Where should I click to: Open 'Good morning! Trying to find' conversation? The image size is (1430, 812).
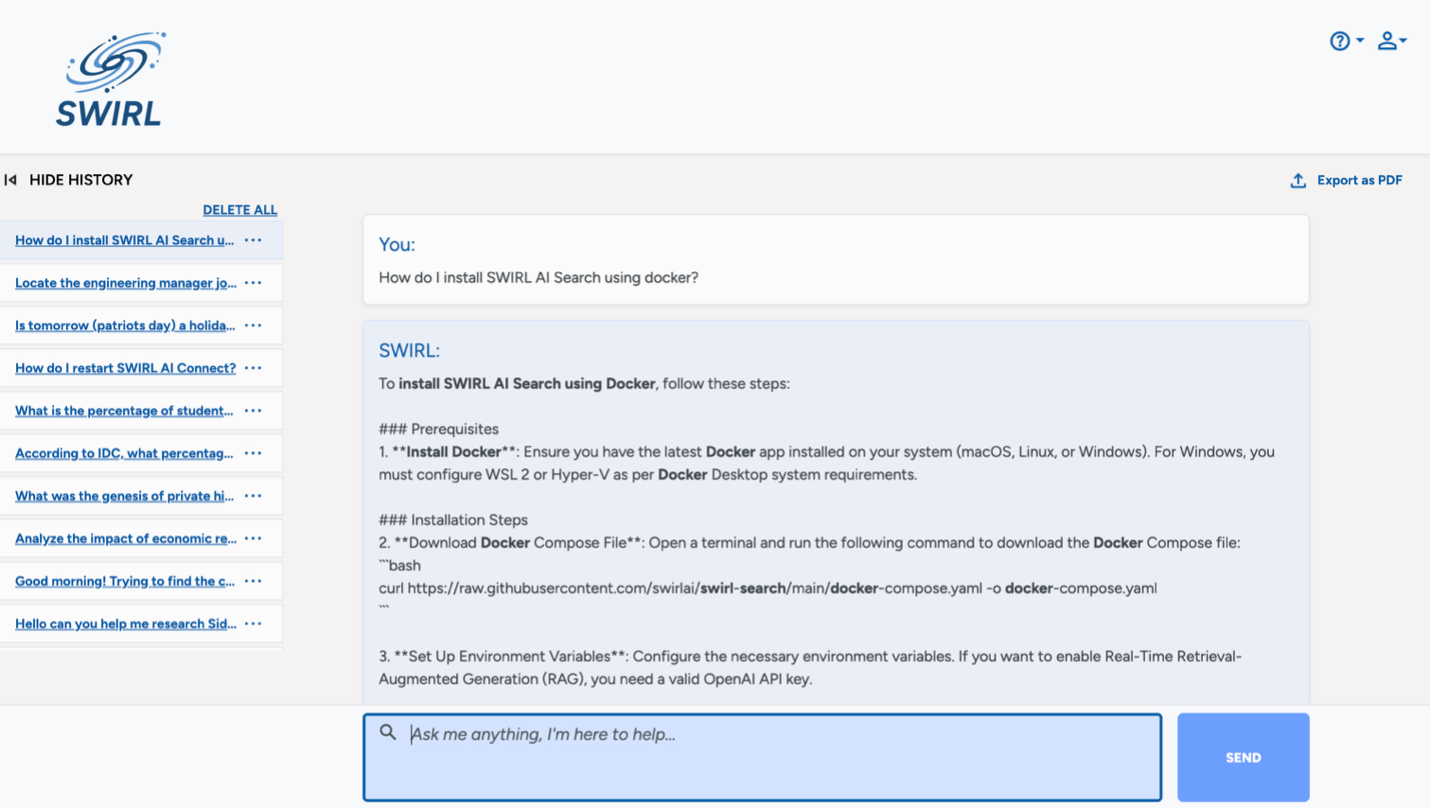click(125, 581)
